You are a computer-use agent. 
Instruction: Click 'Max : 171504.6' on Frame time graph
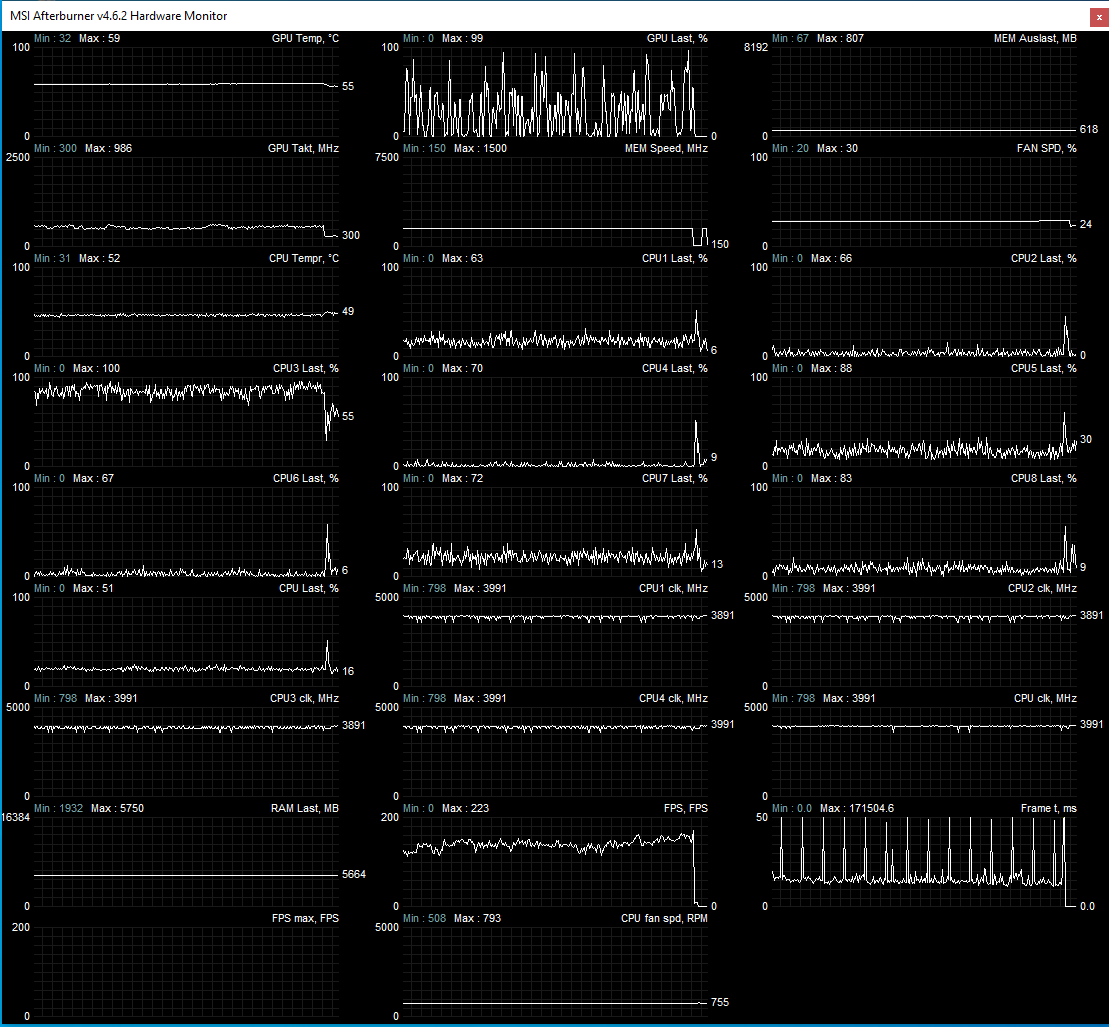(x=857, y=808)
